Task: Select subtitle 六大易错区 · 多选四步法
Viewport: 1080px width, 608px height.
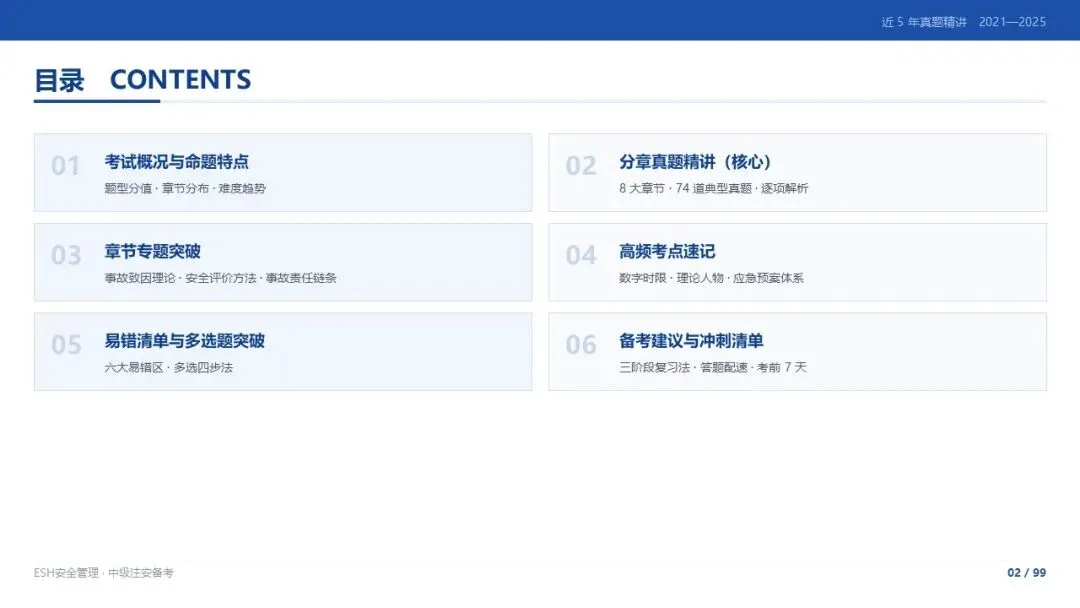Action: point(168,368)
